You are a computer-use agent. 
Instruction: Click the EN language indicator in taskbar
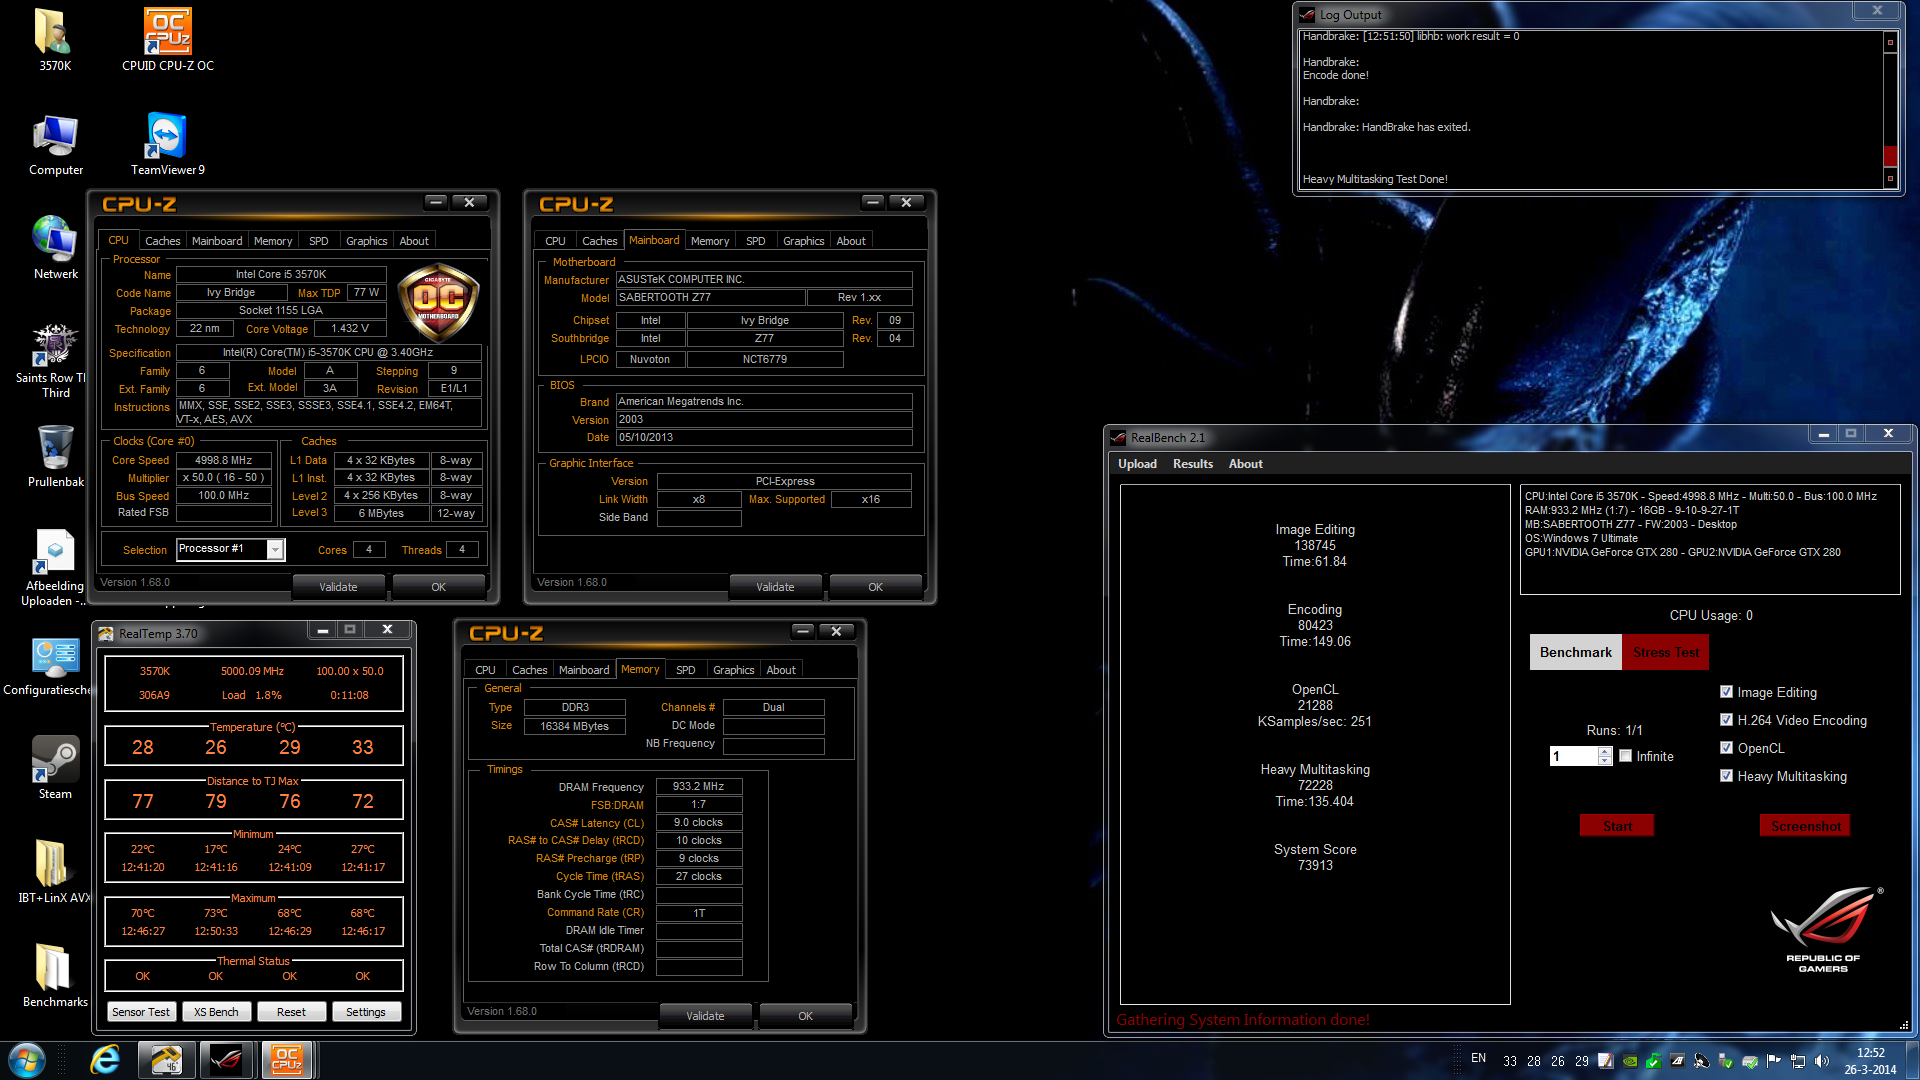click(1478, 1058)
